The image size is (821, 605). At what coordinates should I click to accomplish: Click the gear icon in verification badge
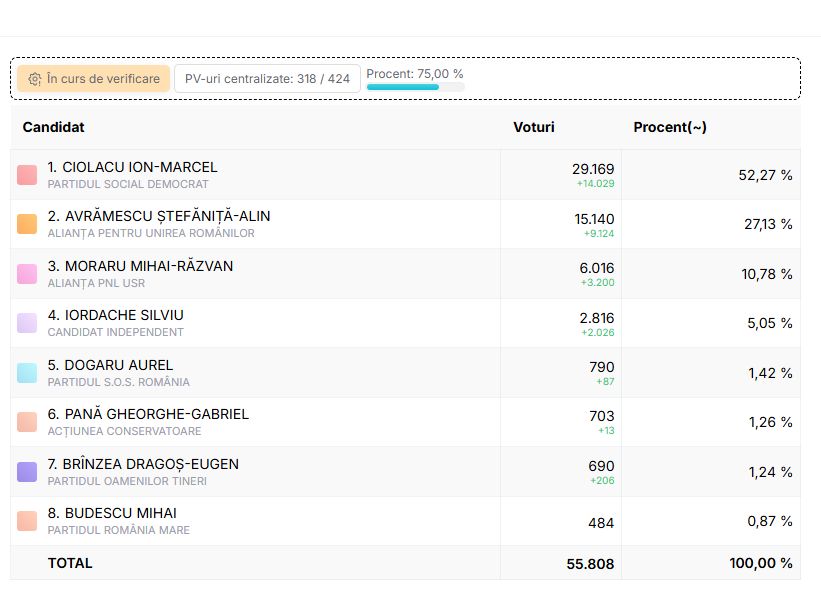click(x=35, y=79)
